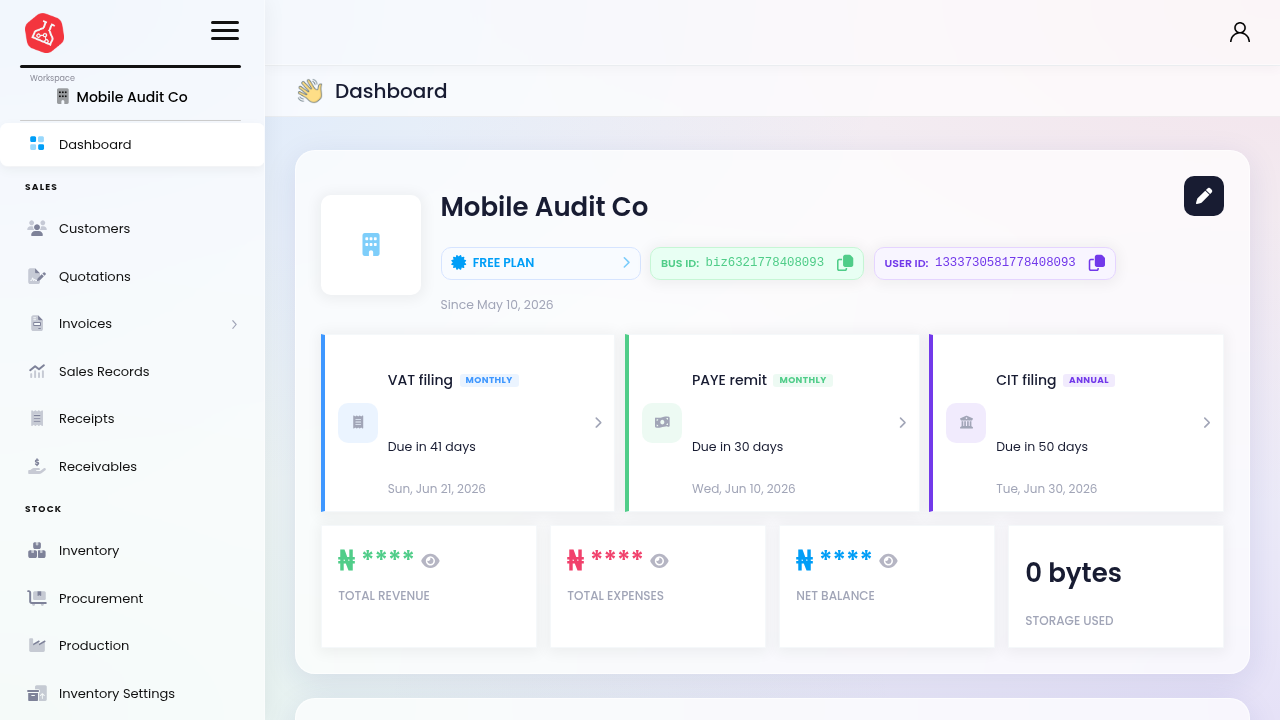This screenshot has height=720, width=1280.
Task: Click the PAYE remit money icon
Action: coord(662,423)
